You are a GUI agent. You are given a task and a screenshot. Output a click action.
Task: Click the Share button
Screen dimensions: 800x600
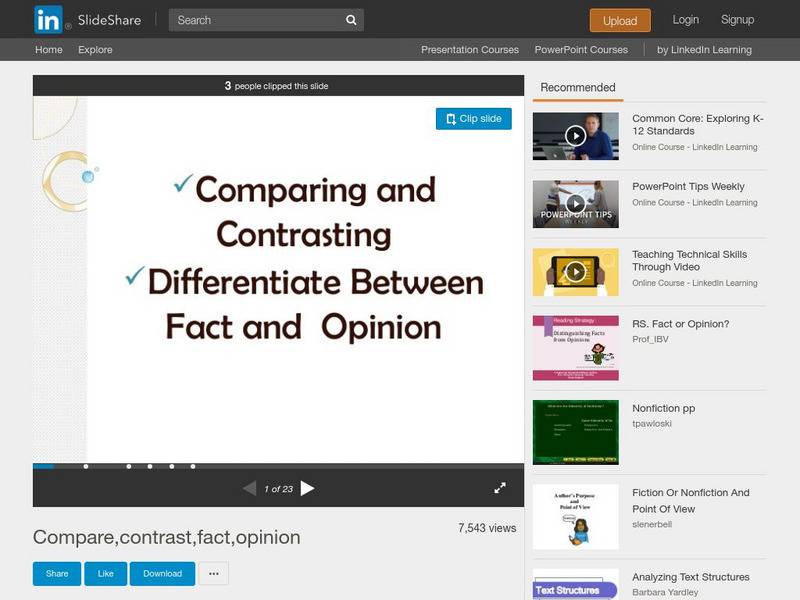57,573
